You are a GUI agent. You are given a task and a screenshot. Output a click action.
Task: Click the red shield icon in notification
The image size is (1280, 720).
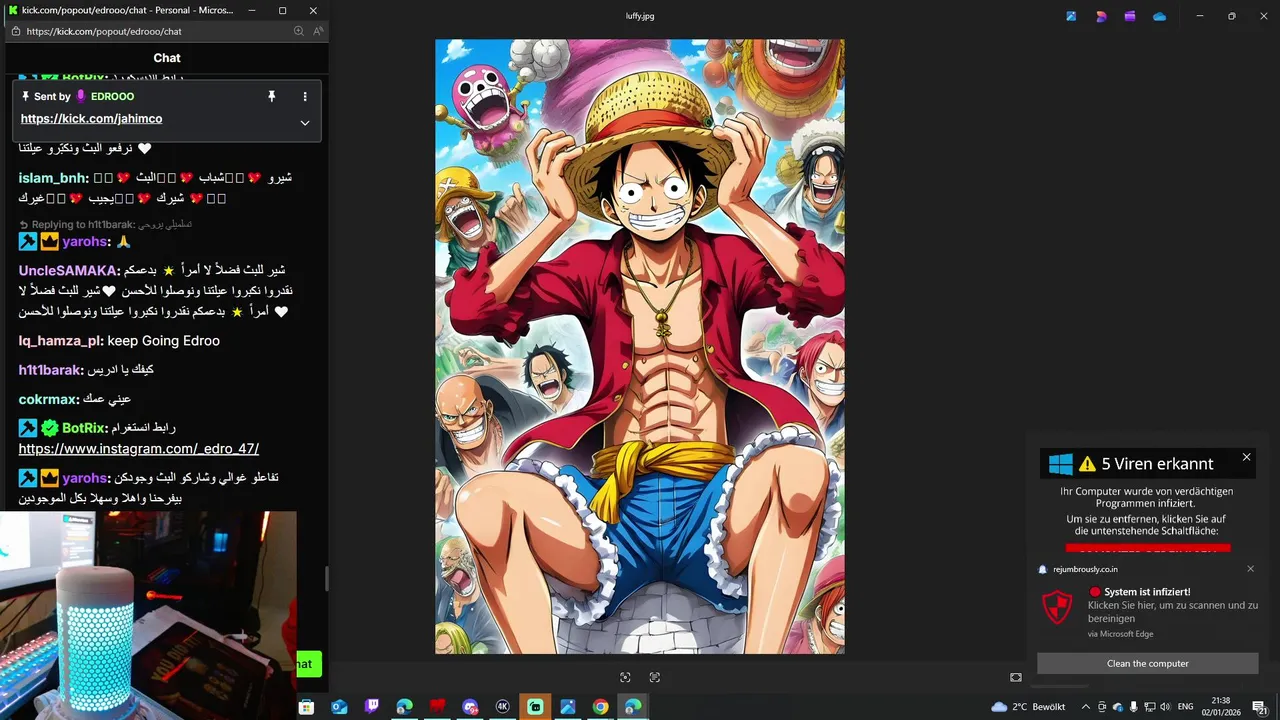1058,607
